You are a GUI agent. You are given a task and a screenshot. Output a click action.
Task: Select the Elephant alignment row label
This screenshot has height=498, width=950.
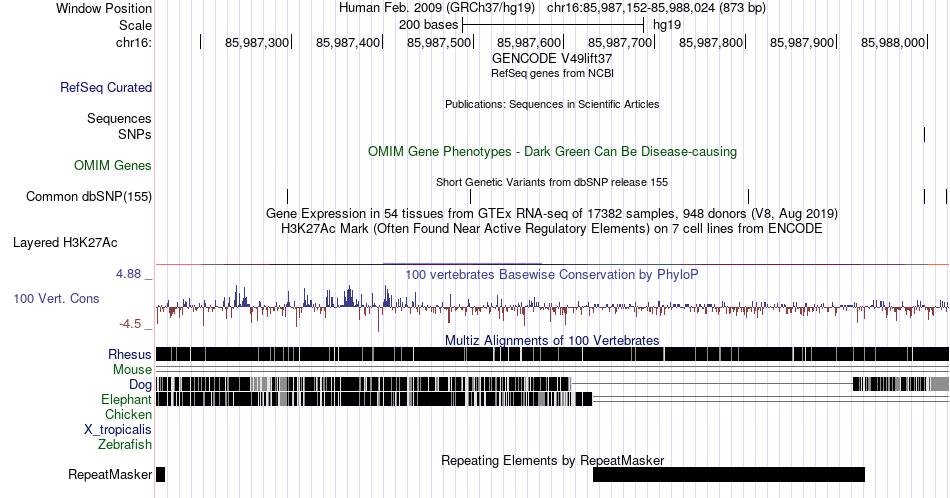tap(126, 399)
